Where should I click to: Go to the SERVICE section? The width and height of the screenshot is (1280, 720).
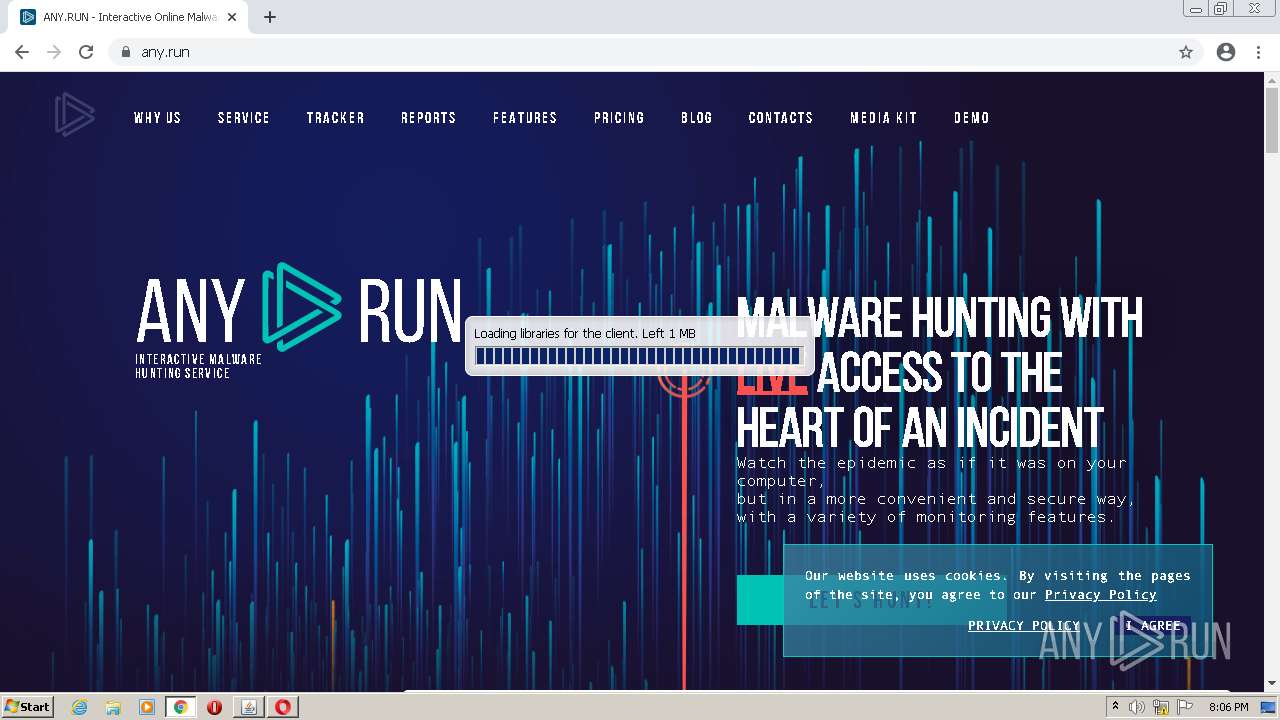click(244, 118)
